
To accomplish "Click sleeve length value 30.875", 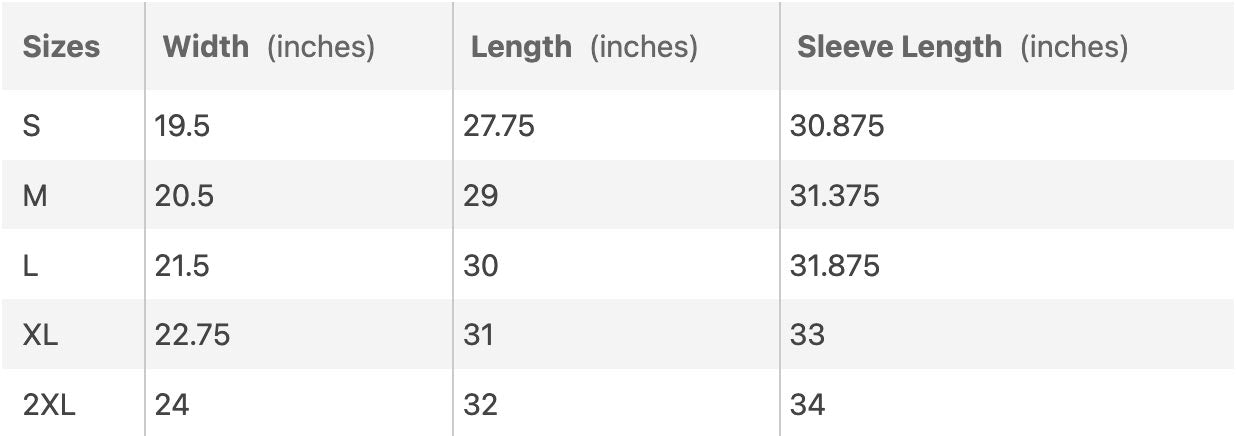I will (837, 127).
